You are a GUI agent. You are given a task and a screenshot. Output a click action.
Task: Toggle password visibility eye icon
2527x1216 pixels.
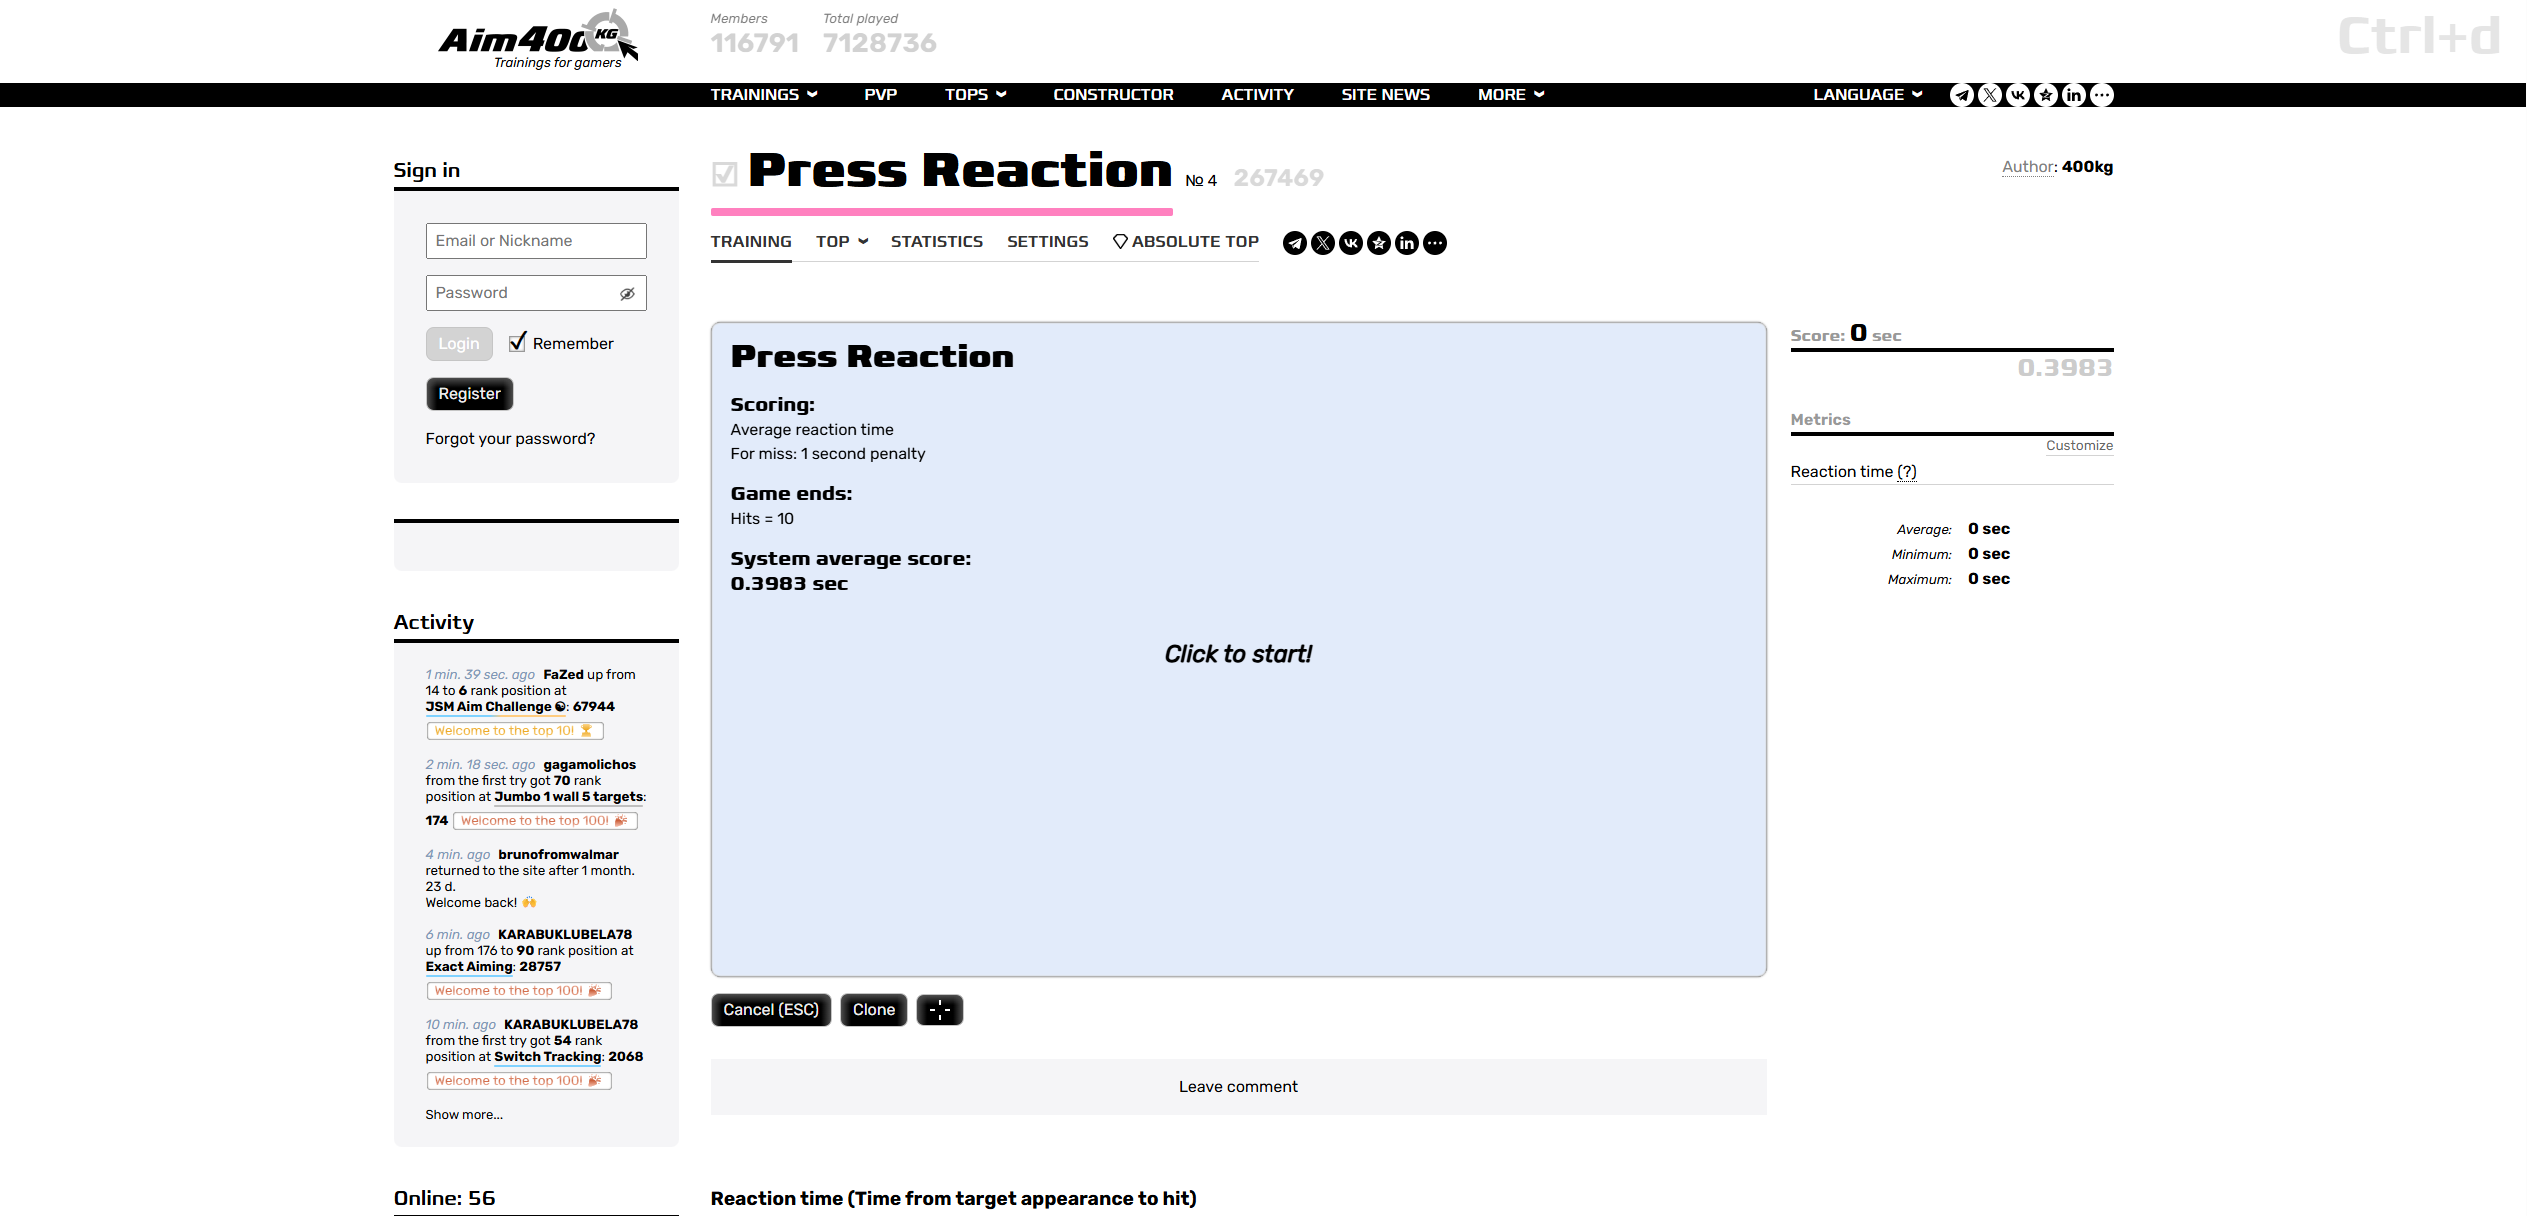(x=627, y=293)
